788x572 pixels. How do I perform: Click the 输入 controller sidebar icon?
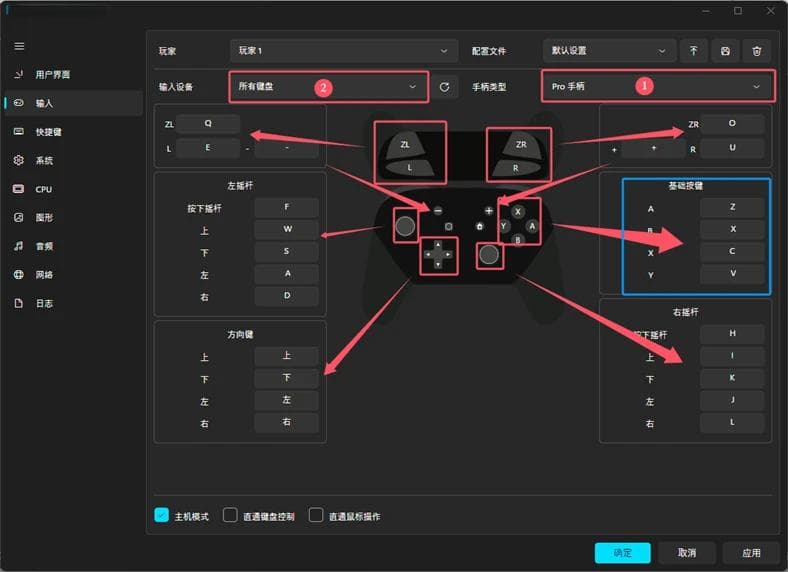[19, 103]
